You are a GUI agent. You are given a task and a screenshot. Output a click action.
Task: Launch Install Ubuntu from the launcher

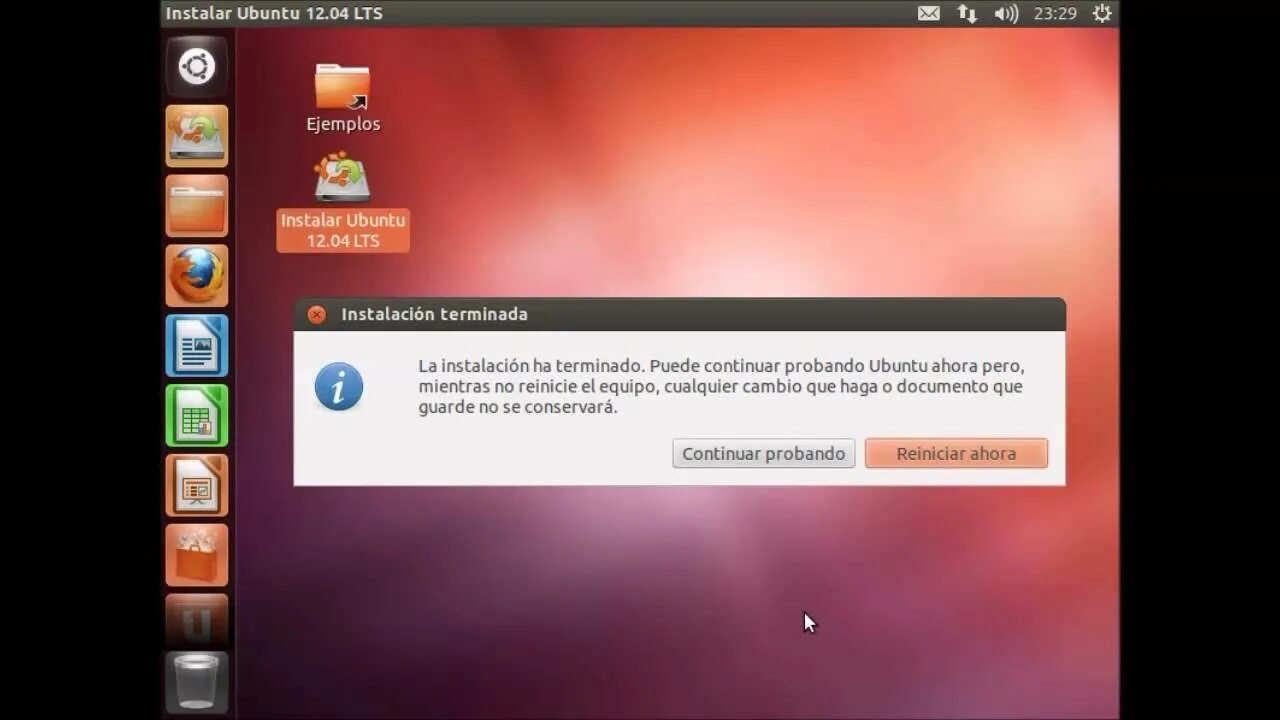click(197, 136)
